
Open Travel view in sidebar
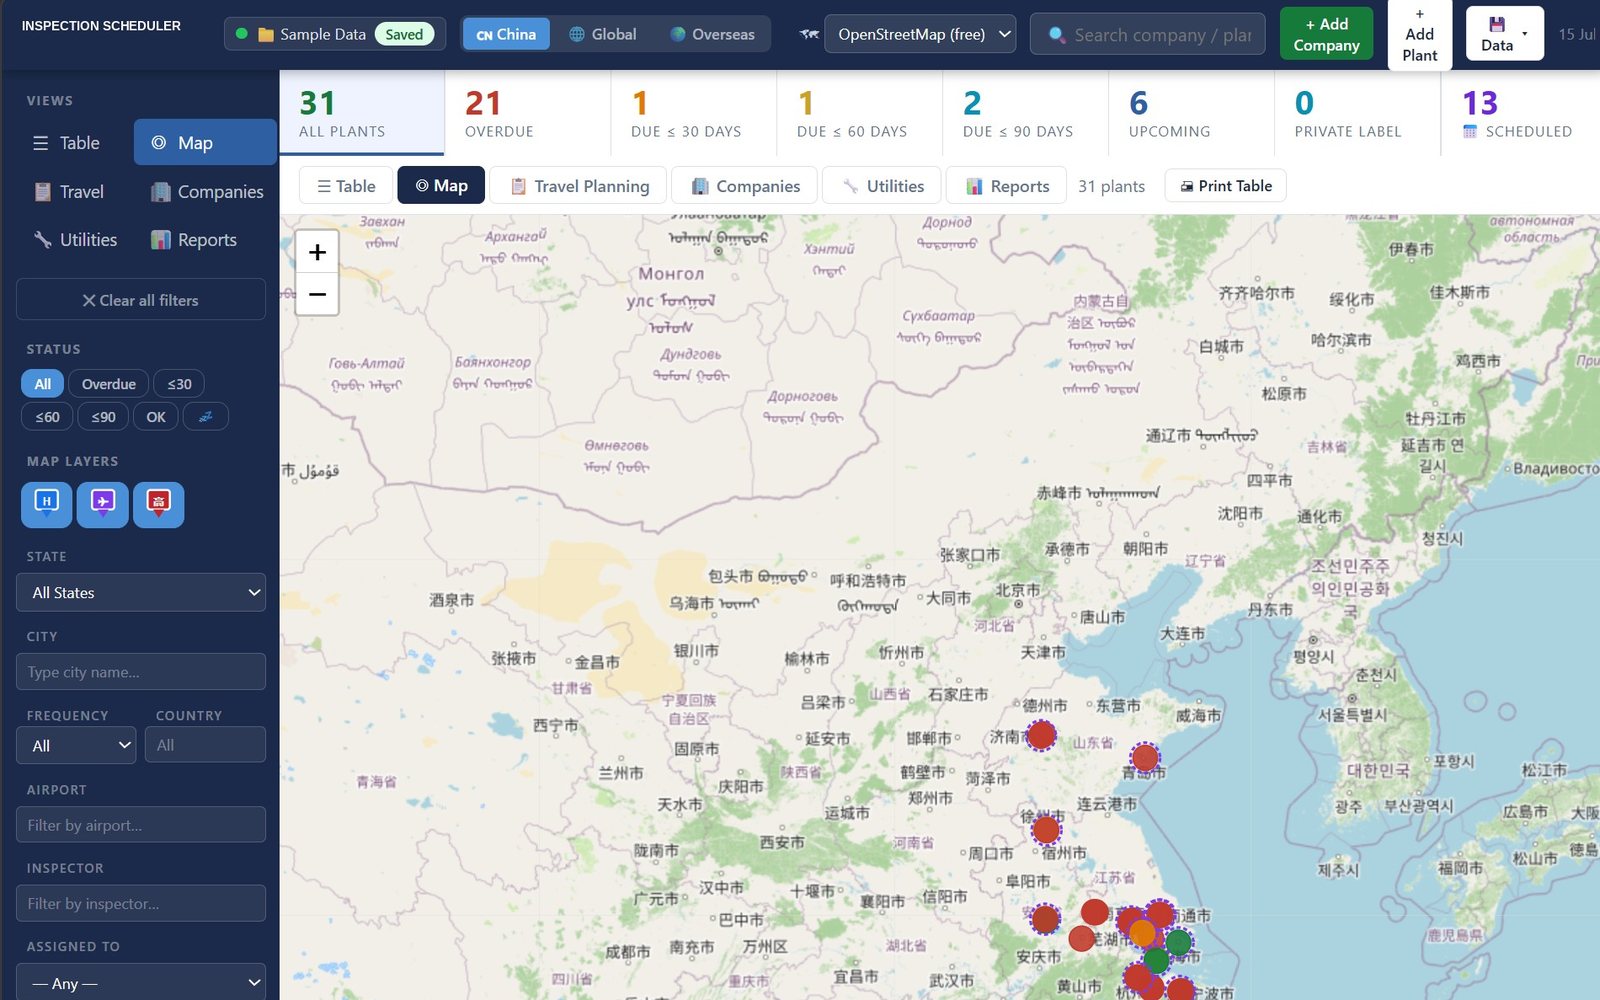tap(69, 192)
